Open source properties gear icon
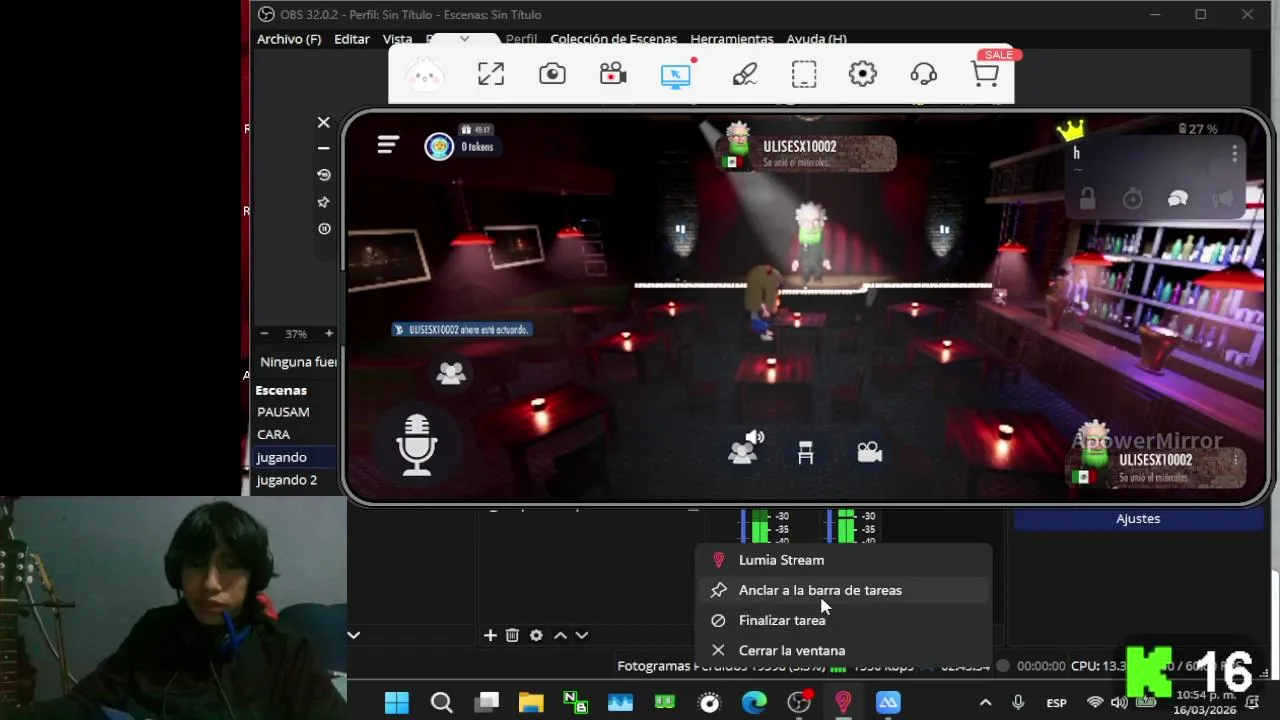The image size is (1280, 720). pos(536,635)
